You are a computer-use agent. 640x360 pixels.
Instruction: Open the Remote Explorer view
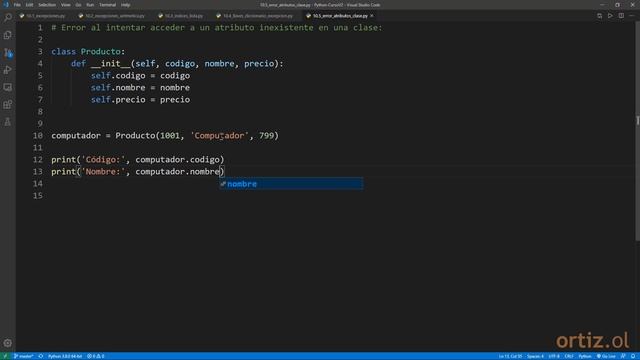8,87
